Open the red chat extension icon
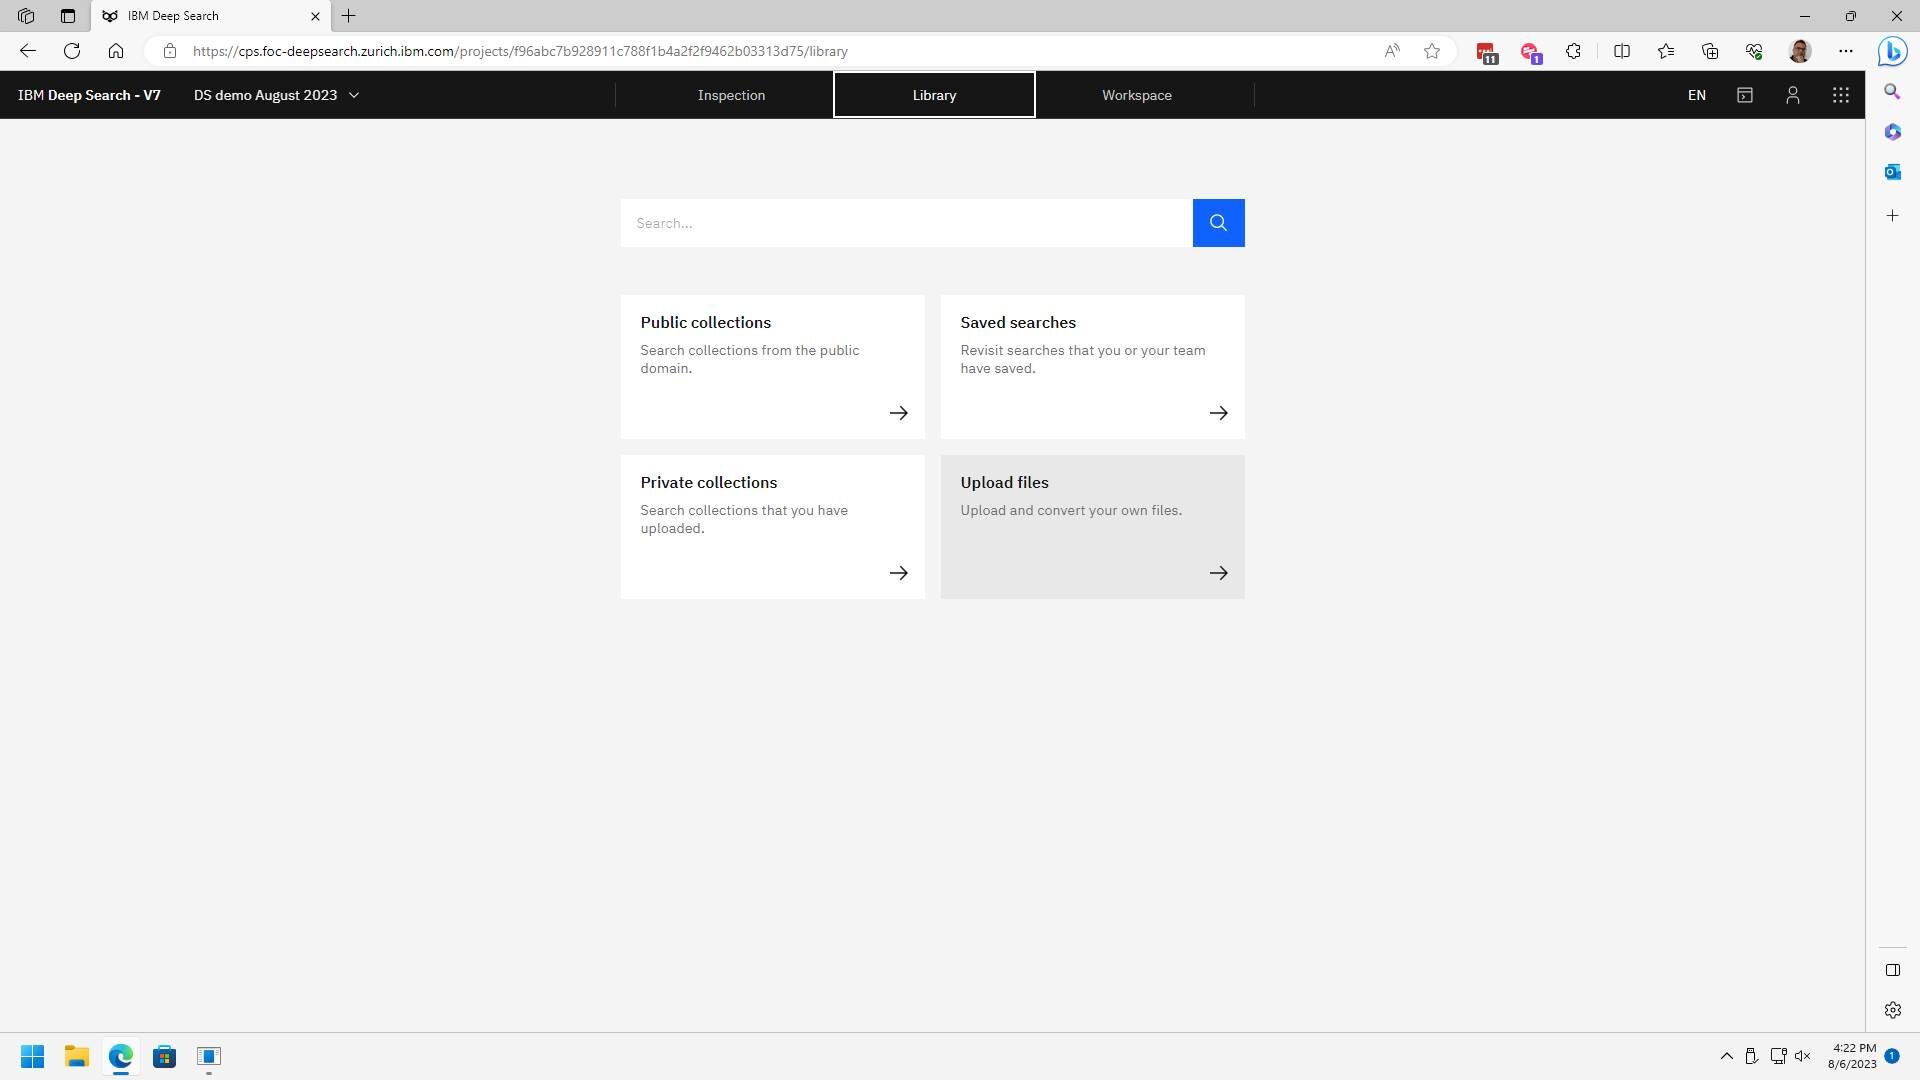Screen dimensions: 1920x1080 point(1531,52)
